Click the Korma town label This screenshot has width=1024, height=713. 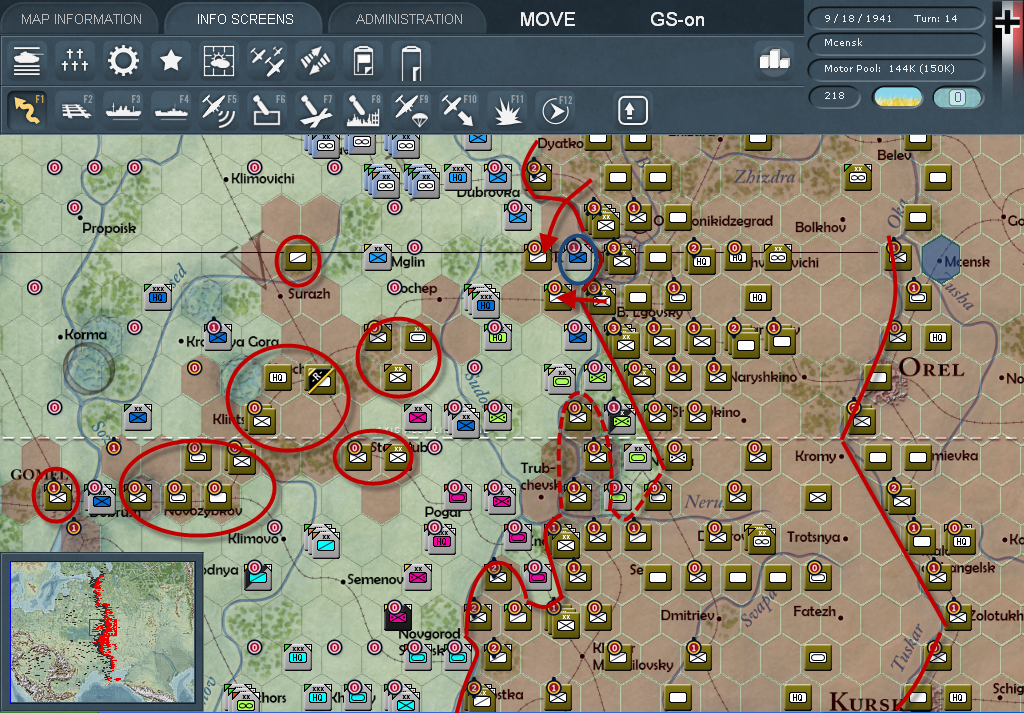click(86, 335)
